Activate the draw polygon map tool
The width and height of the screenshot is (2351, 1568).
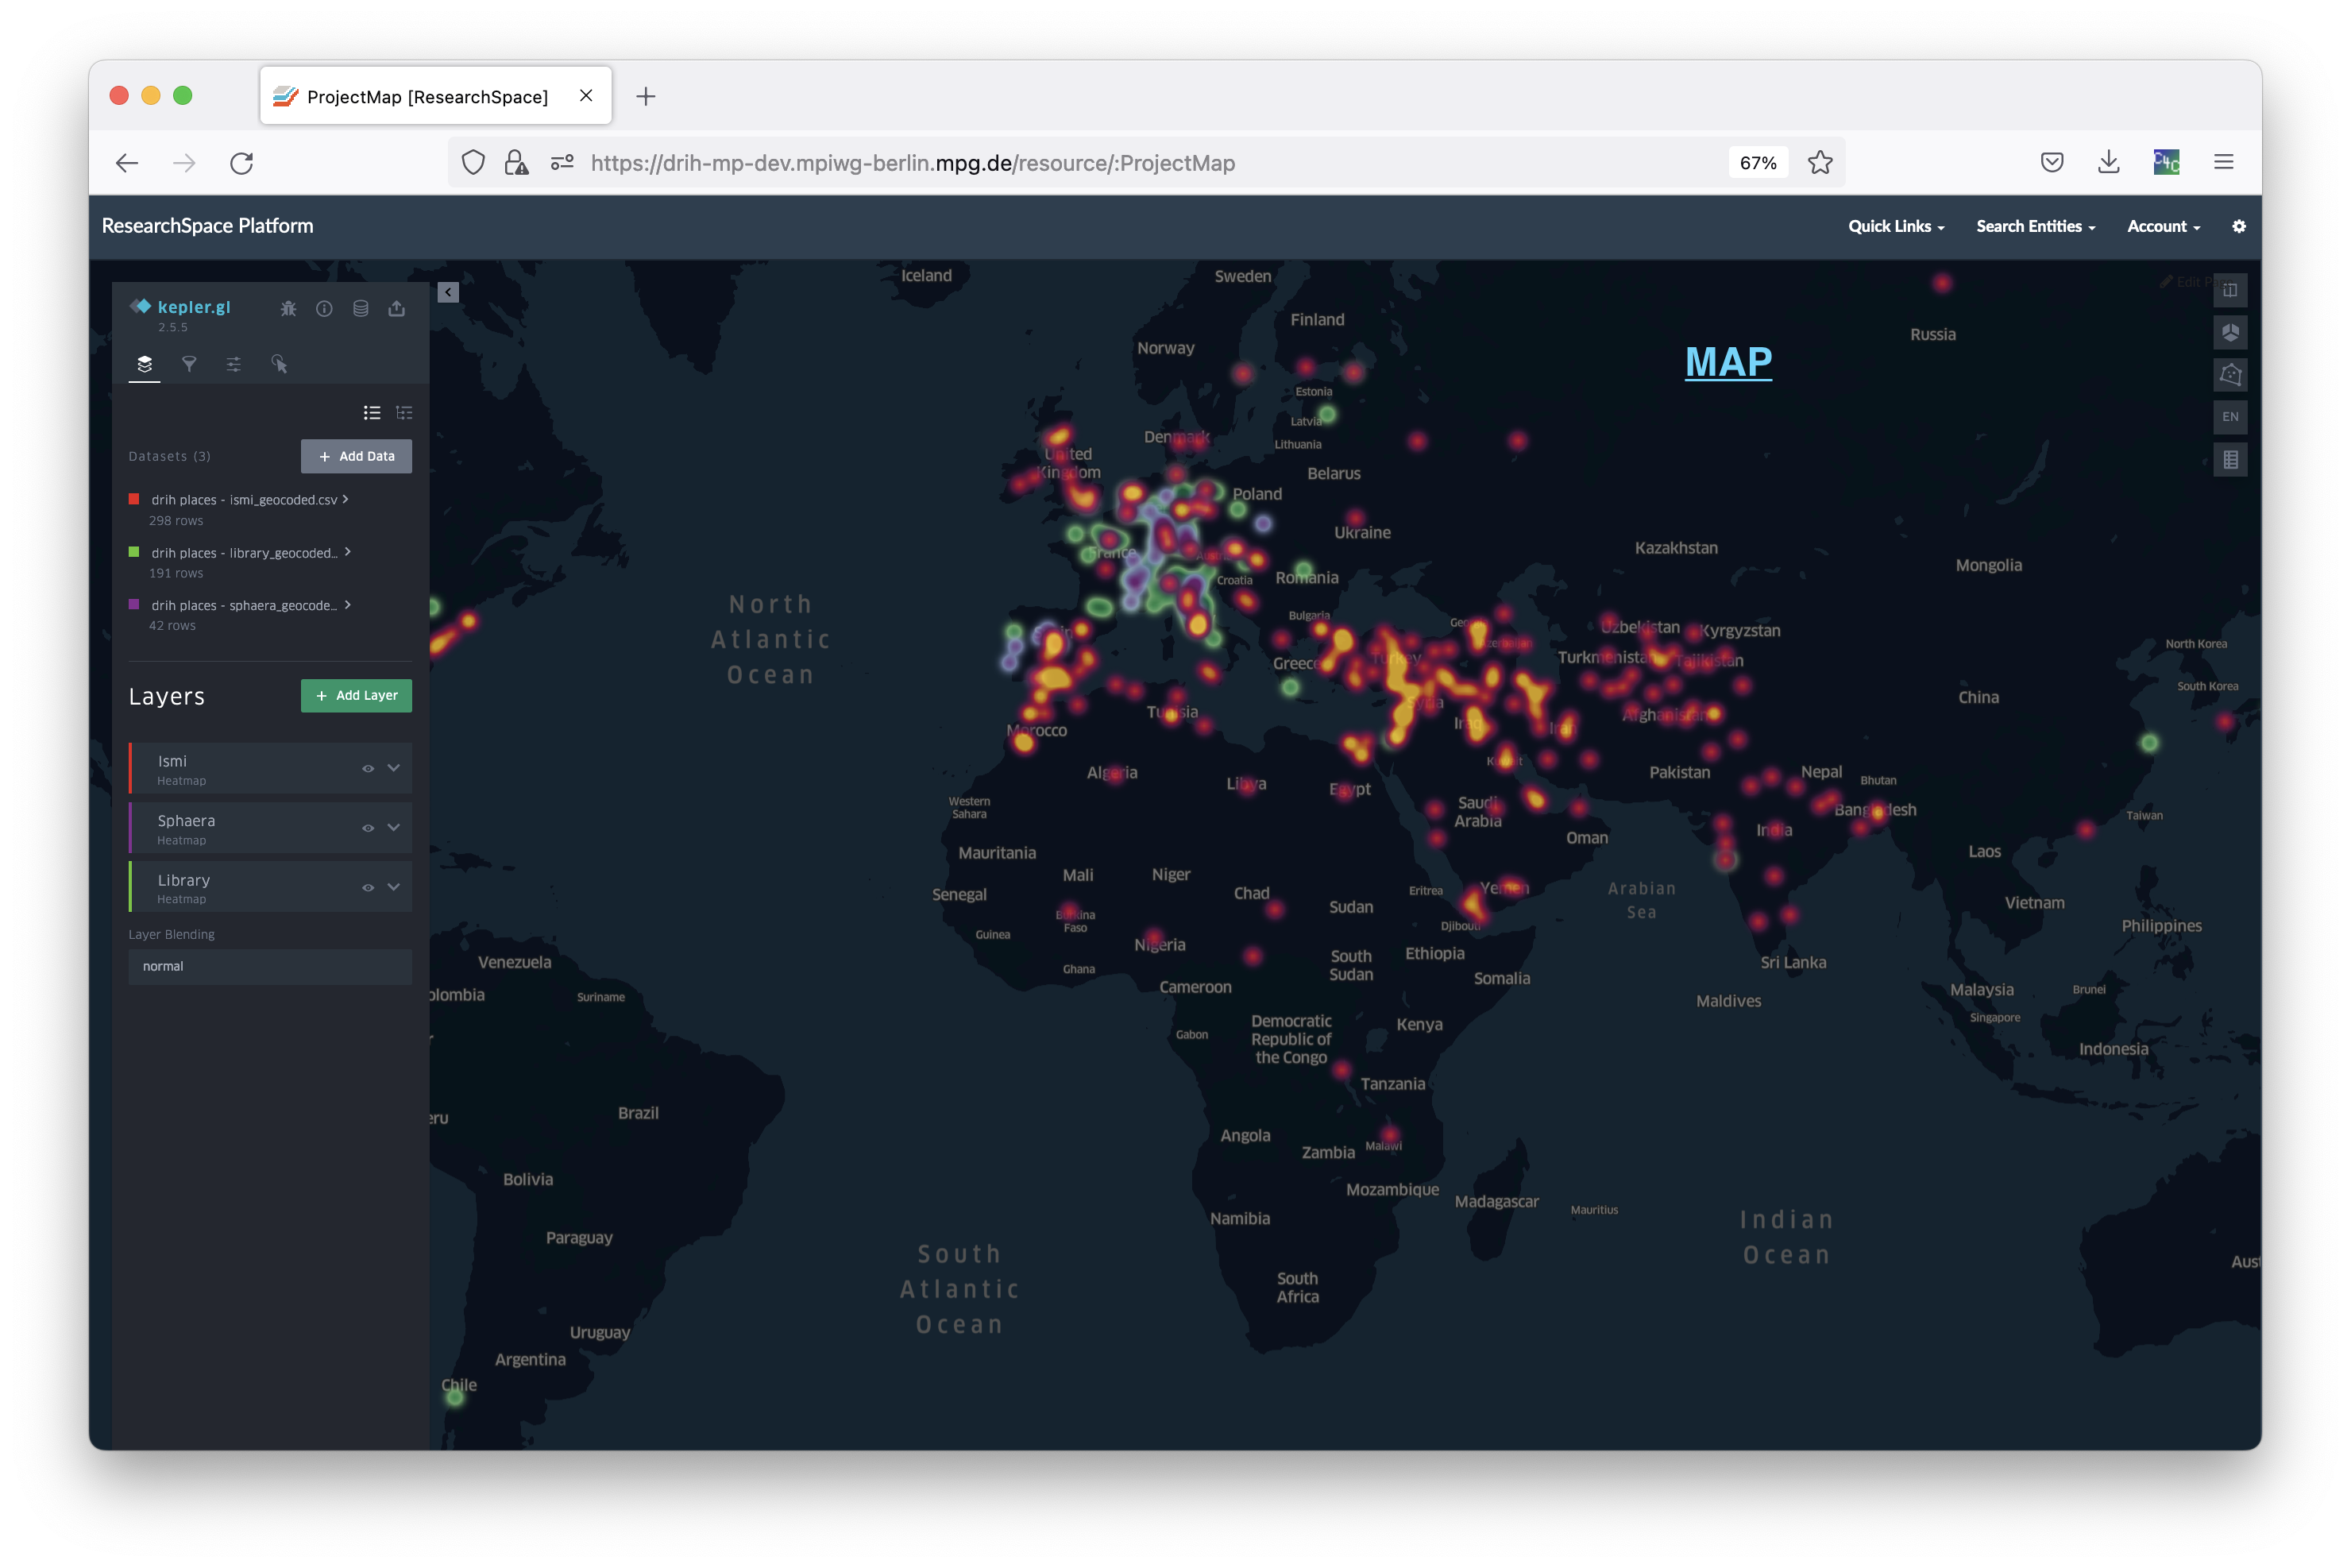(2230, 375)
